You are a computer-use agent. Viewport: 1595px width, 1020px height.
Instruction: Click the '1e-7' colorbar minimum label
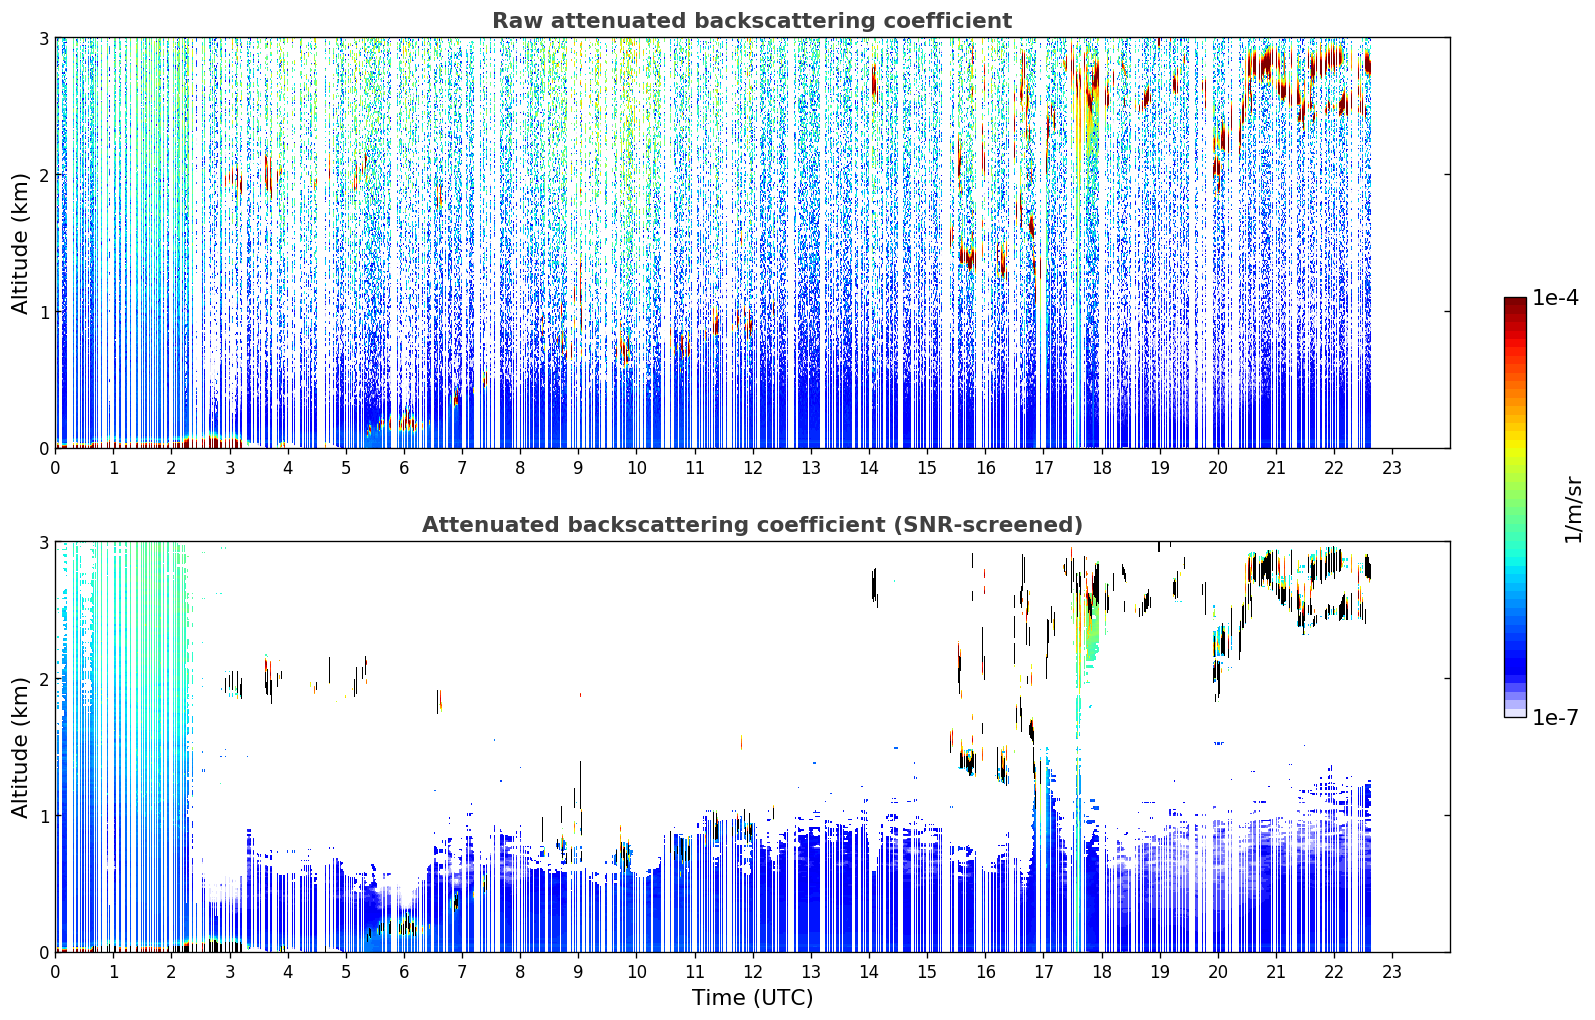(x=1555, y=717)
